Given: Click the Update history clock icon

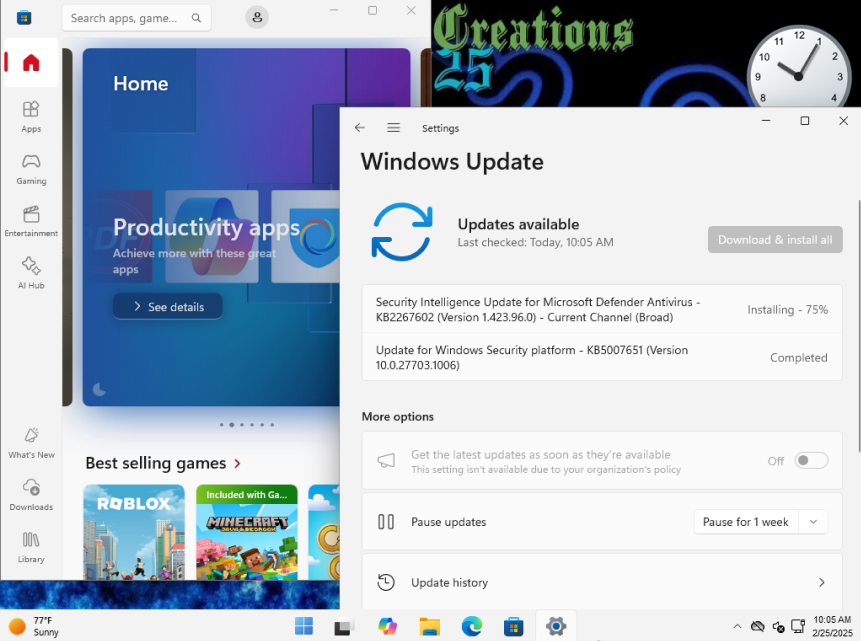Looking at the screenshot, I should tap(386, 582).
